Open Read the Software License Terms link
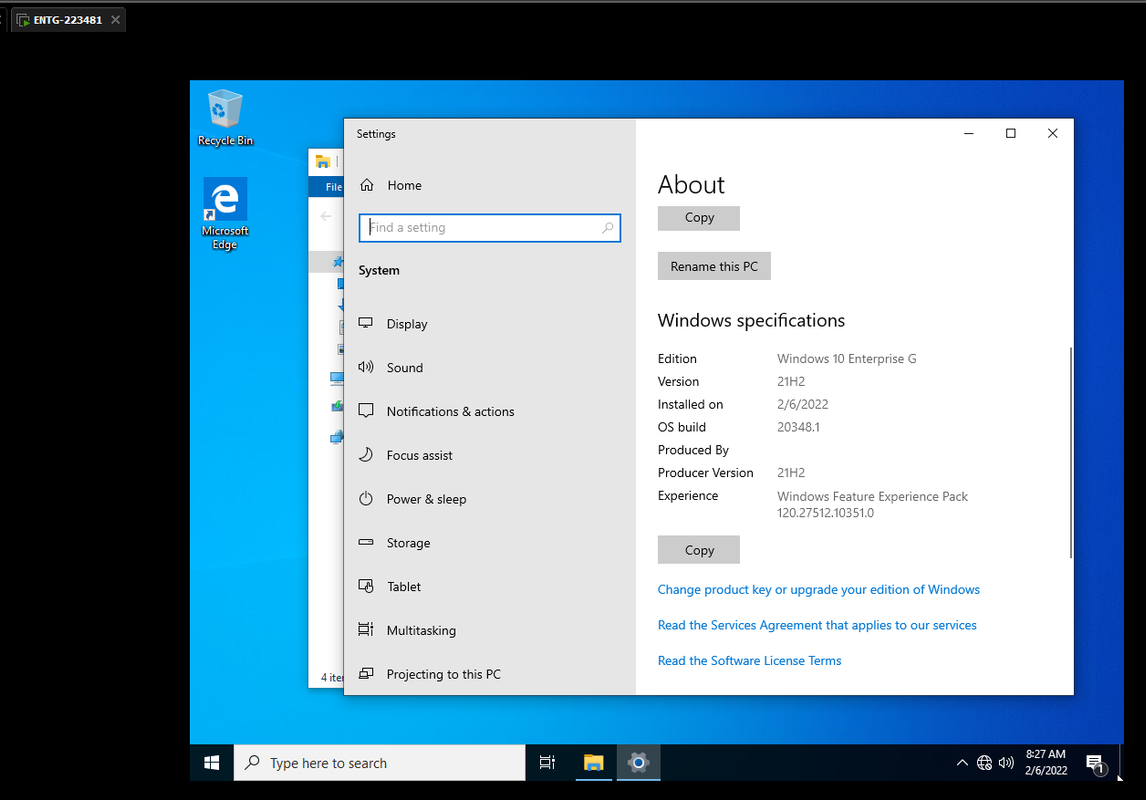 tap(749, 661)
